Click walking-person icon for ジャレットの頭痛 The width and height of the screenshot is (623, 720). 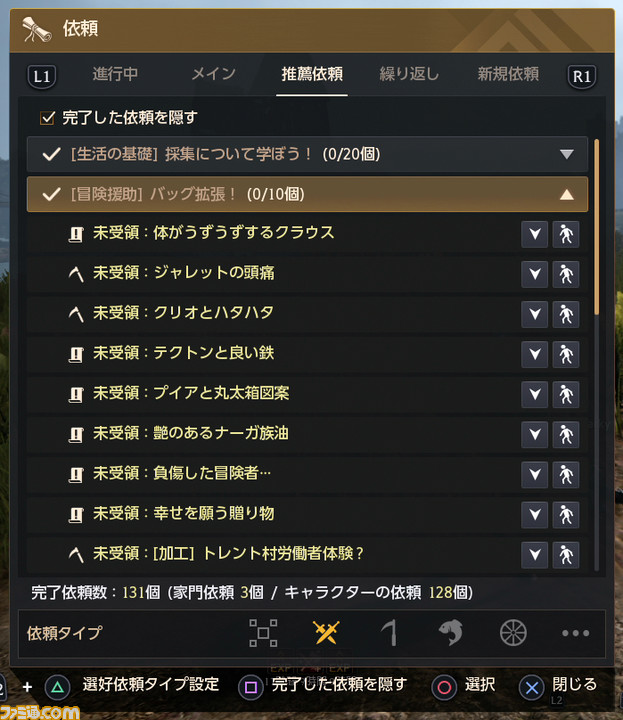tap(566, 274)
